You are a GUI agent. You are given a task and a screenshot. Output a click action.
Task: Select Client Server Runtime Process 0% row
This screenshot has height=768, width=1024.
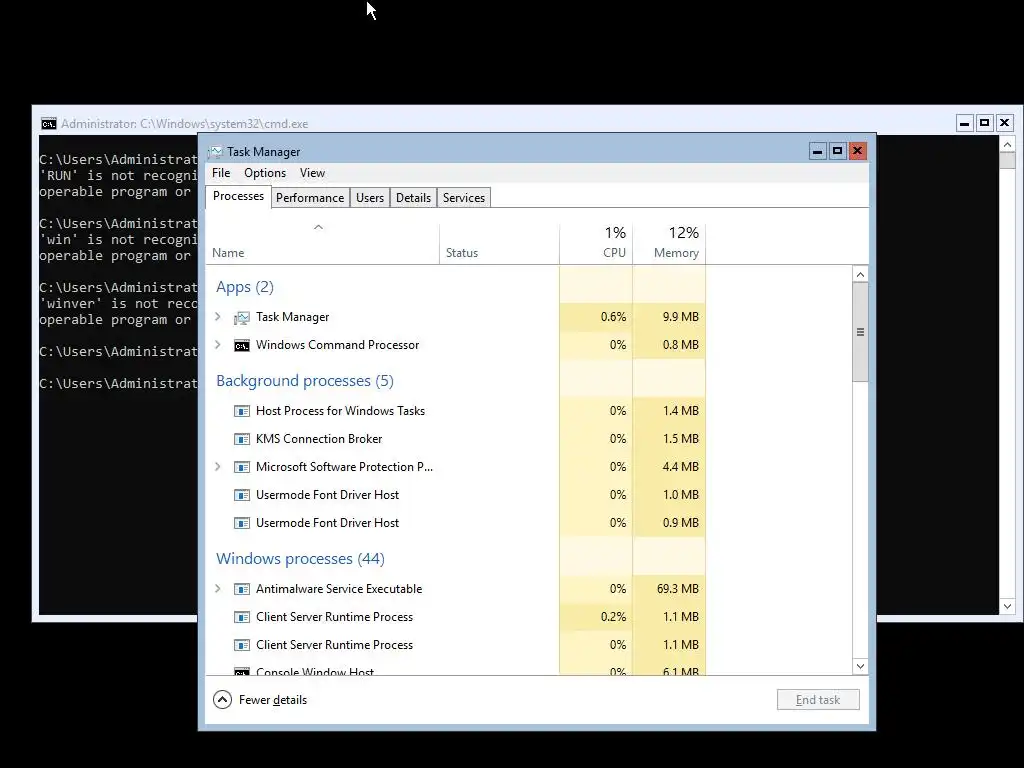click(x=456, y=645)
